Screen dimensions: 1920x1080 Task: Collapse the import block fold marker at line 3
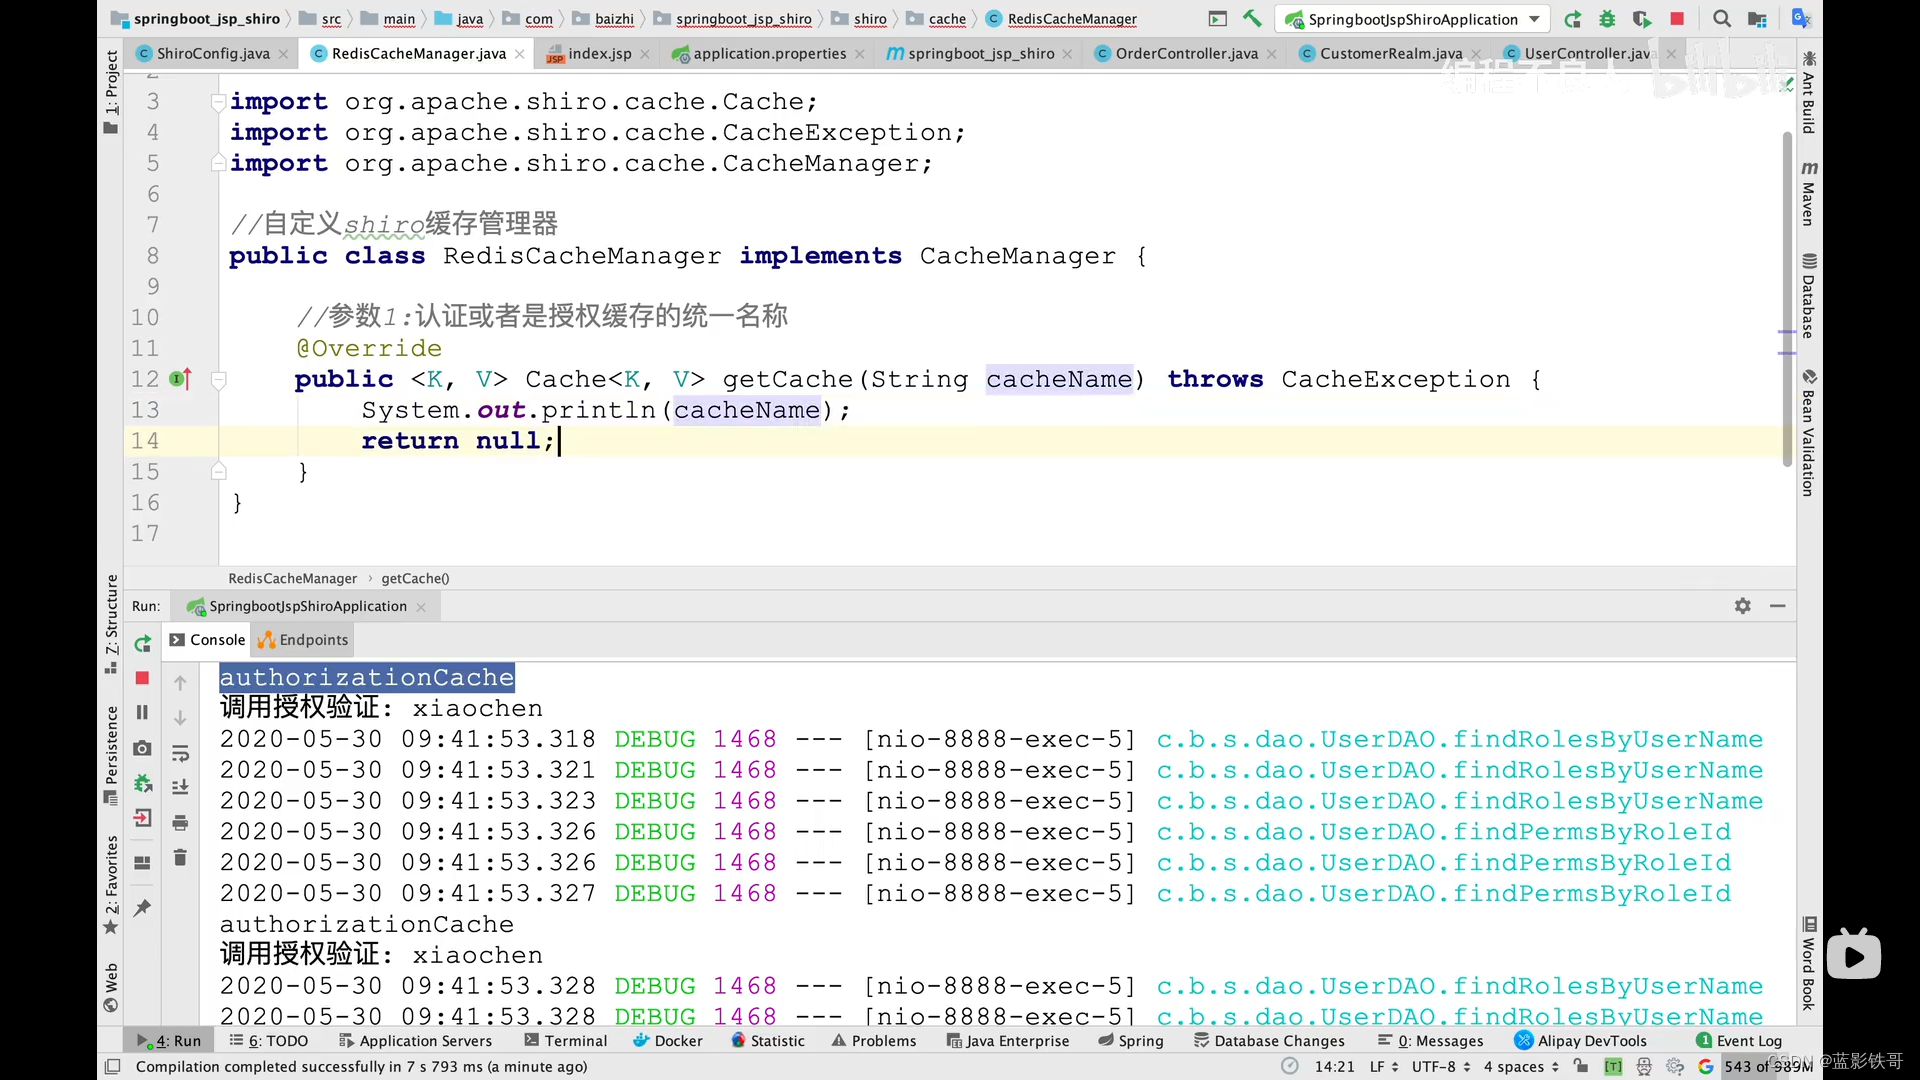coord(218,101)
